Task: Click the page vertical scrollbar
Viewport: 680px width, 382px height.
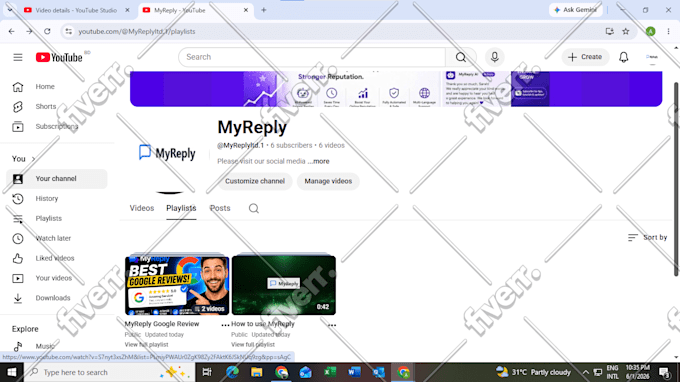Action: pyautogui.click(x=676, y=179)
